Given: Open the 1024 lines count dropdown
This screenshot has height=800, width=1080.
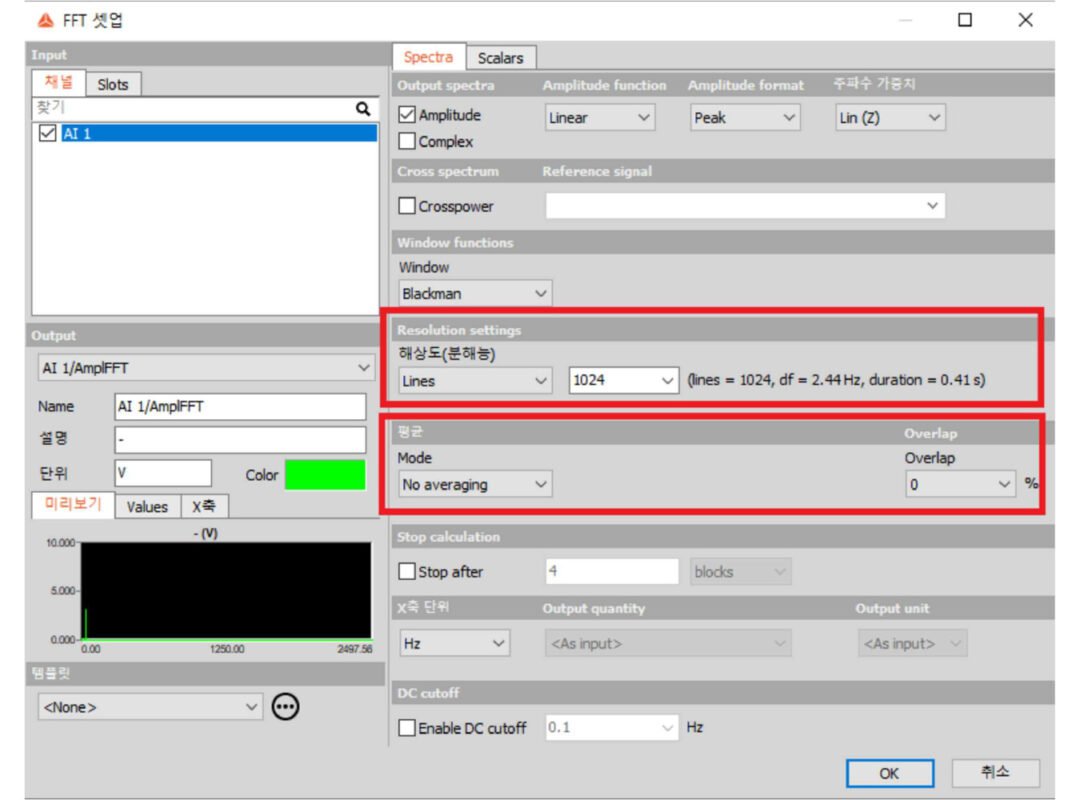Looking at the screenshot, I should tap(623, 380).
